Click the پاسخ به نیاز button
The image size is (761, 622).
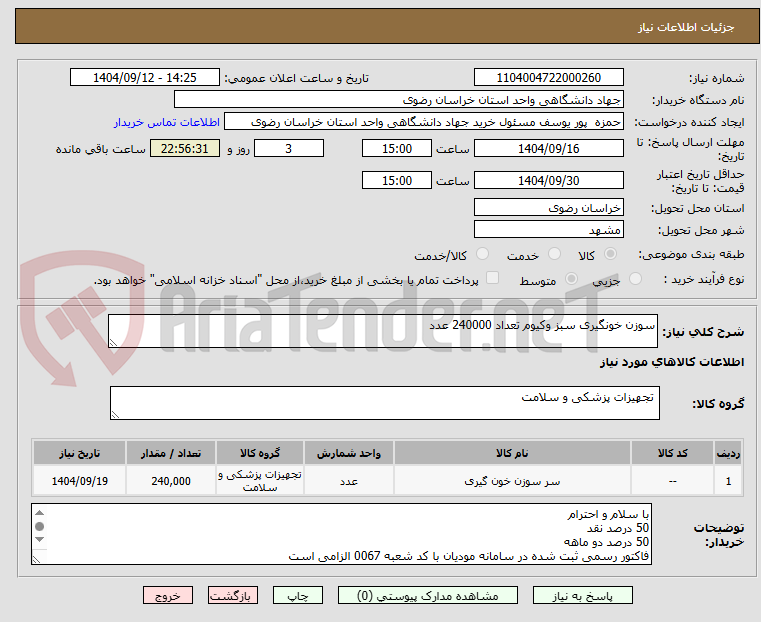[x=582, y=595]
